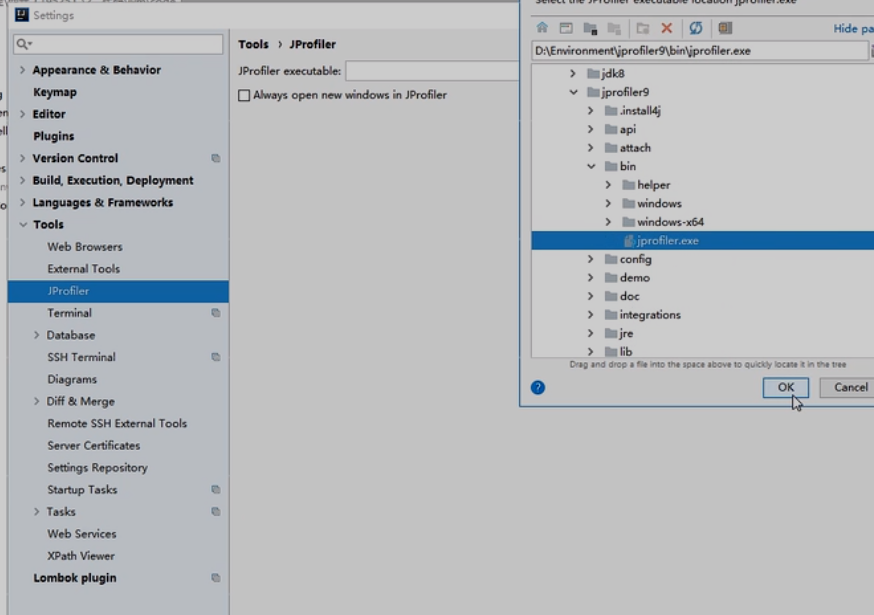Image resolution: width=874 pixels, height=615 pixels.
Task: Expand the Database node under Tools
Action: (x=37, y=335)
